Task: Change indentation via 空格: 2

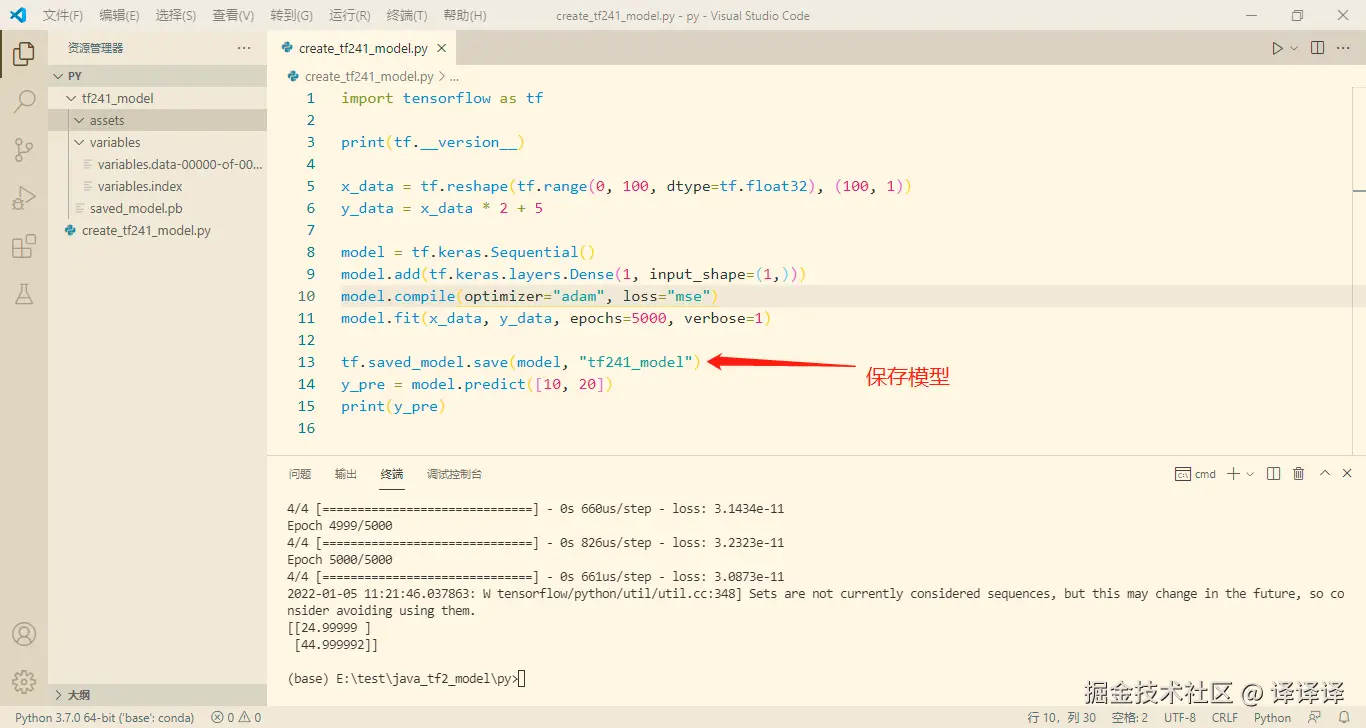Action: click(1130, 717)
